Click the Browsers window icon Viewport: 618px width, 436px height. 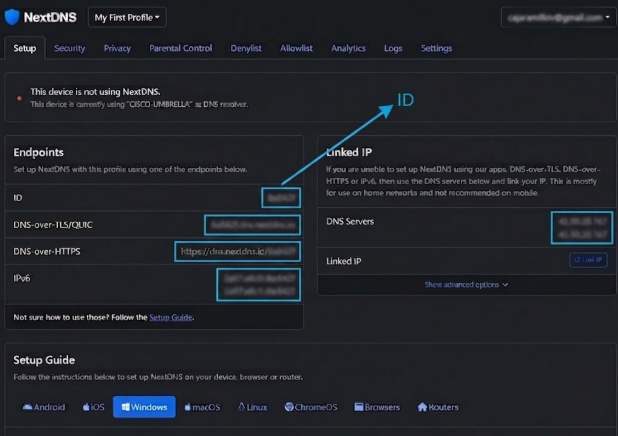[x=359, y=407]
